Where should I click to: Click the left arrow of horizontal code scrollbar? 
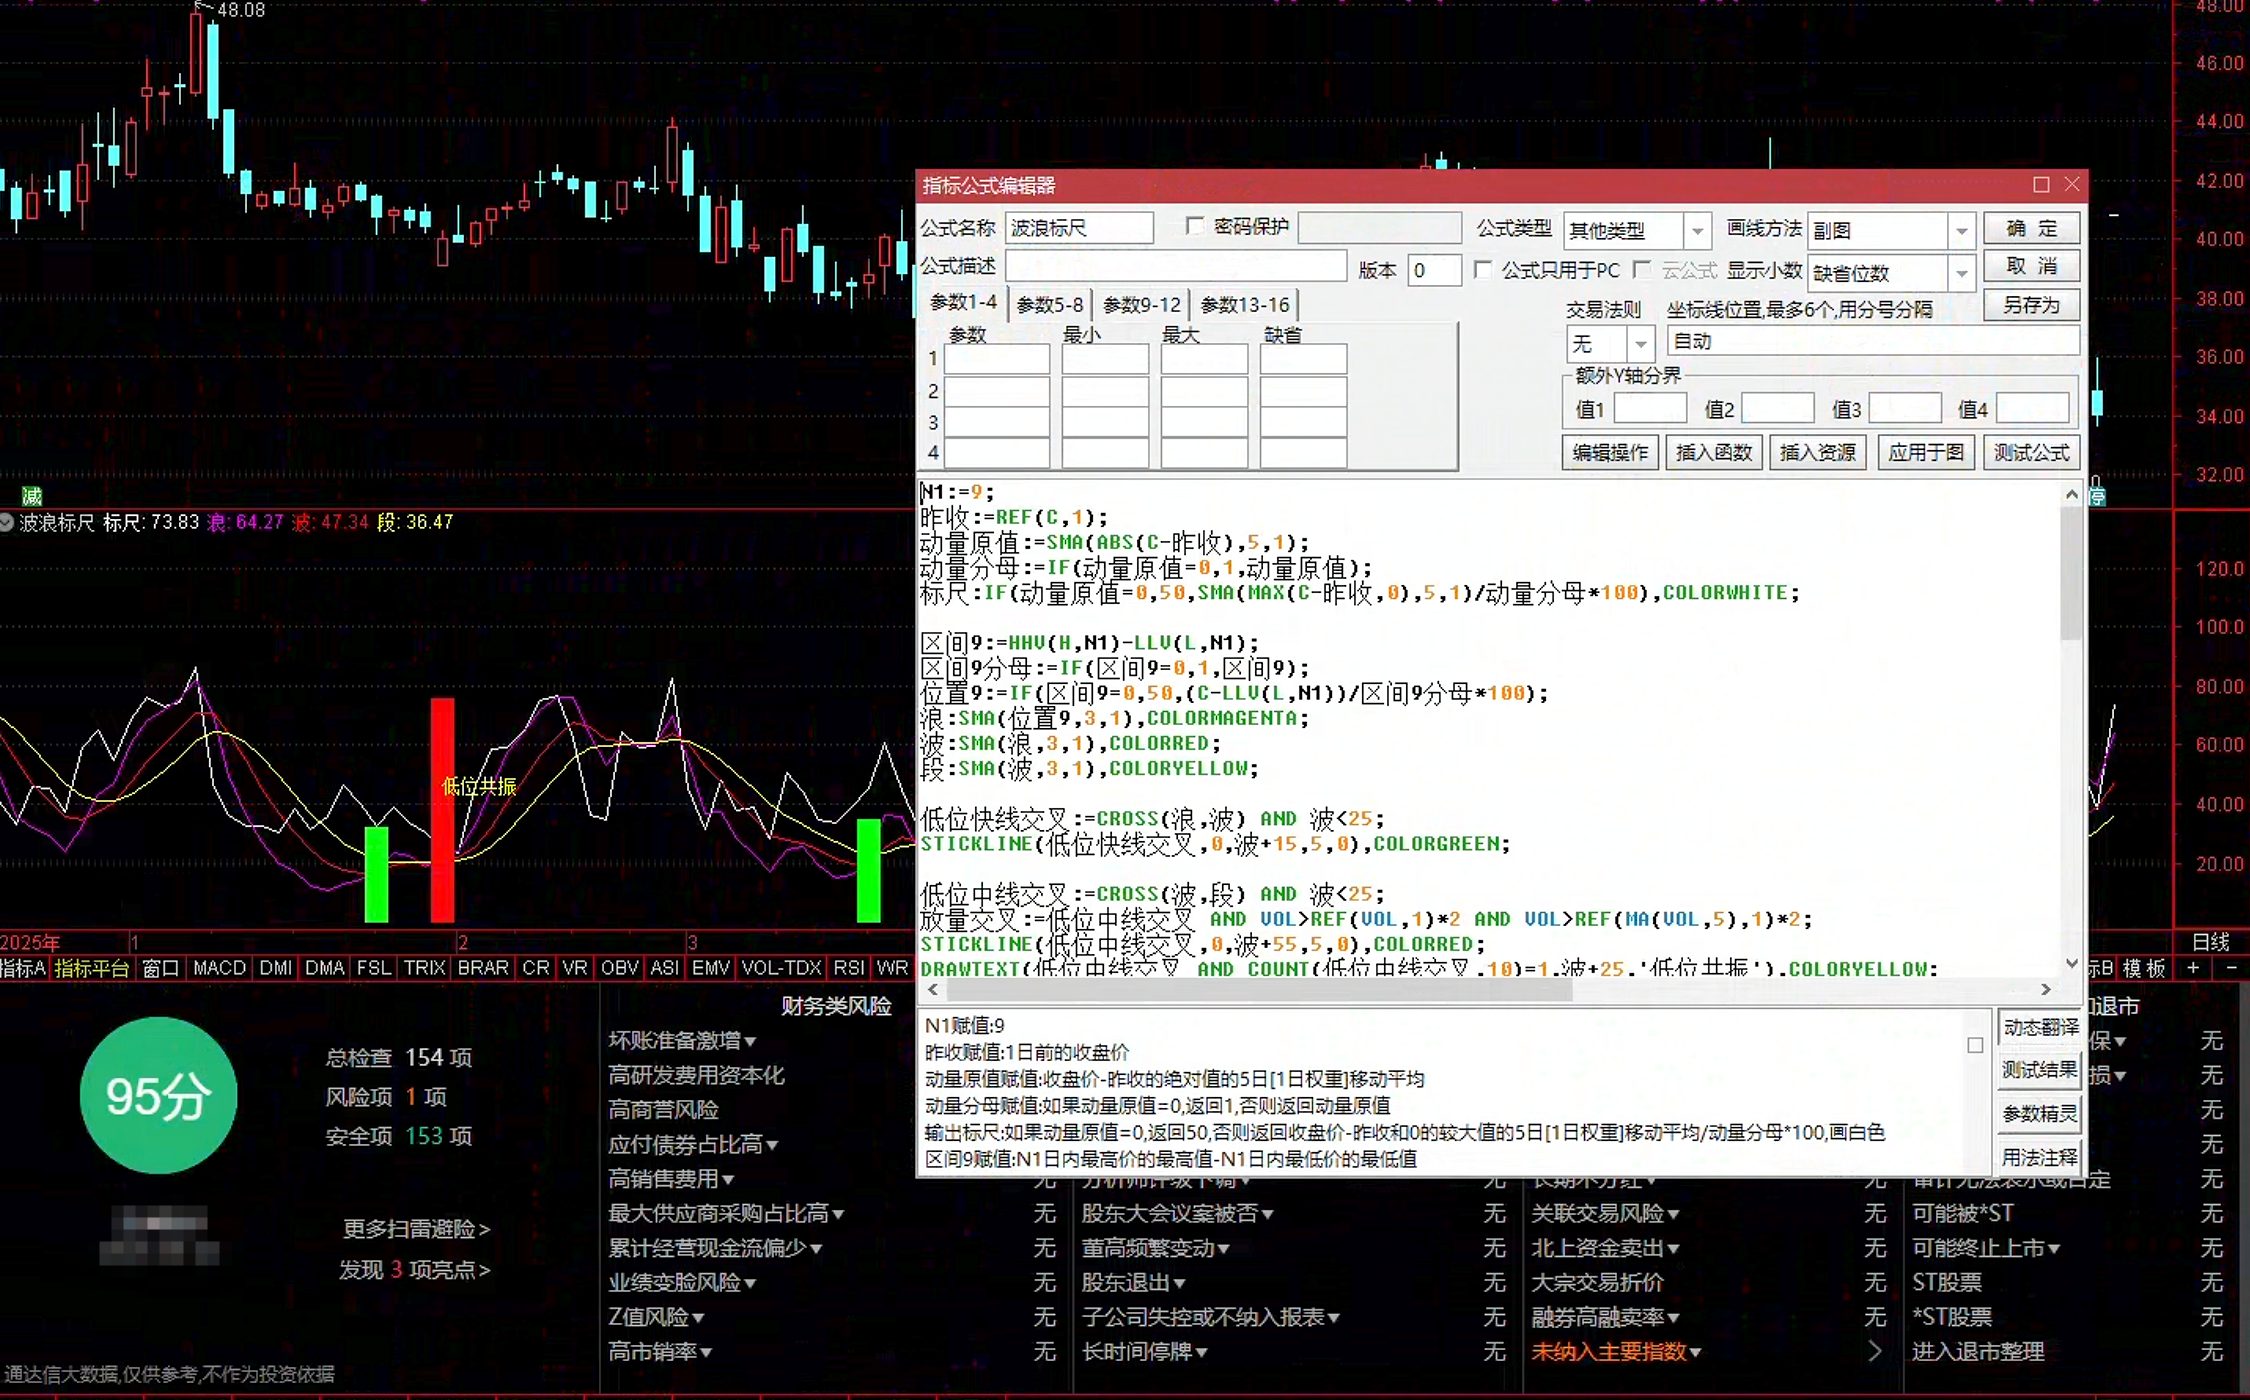tap(933, 989)
